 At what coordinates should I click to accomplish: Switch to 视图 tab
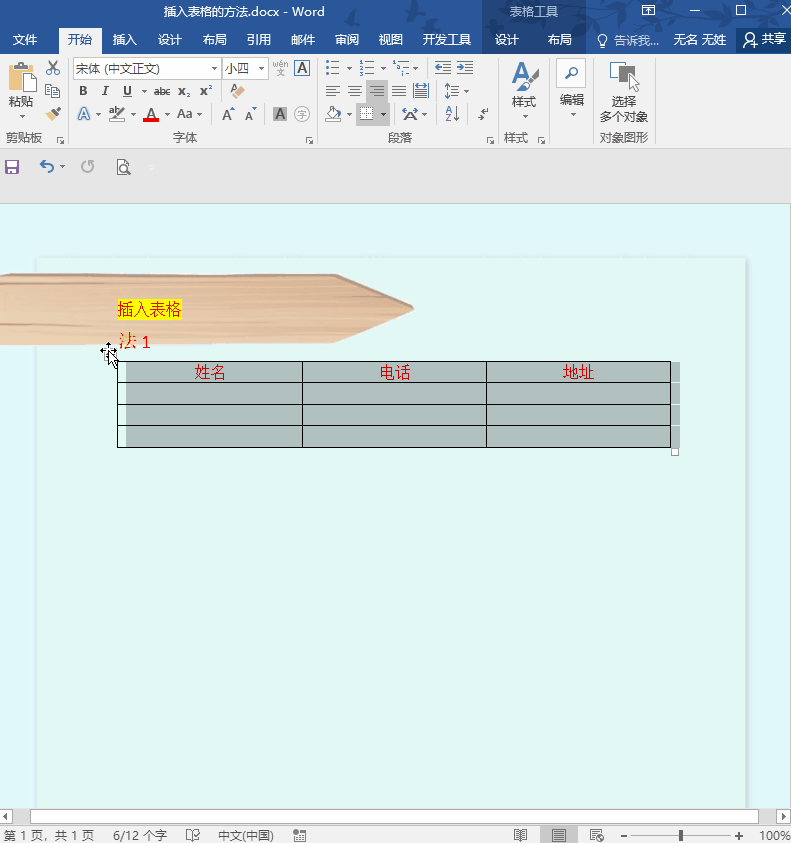tap(390, 40)
